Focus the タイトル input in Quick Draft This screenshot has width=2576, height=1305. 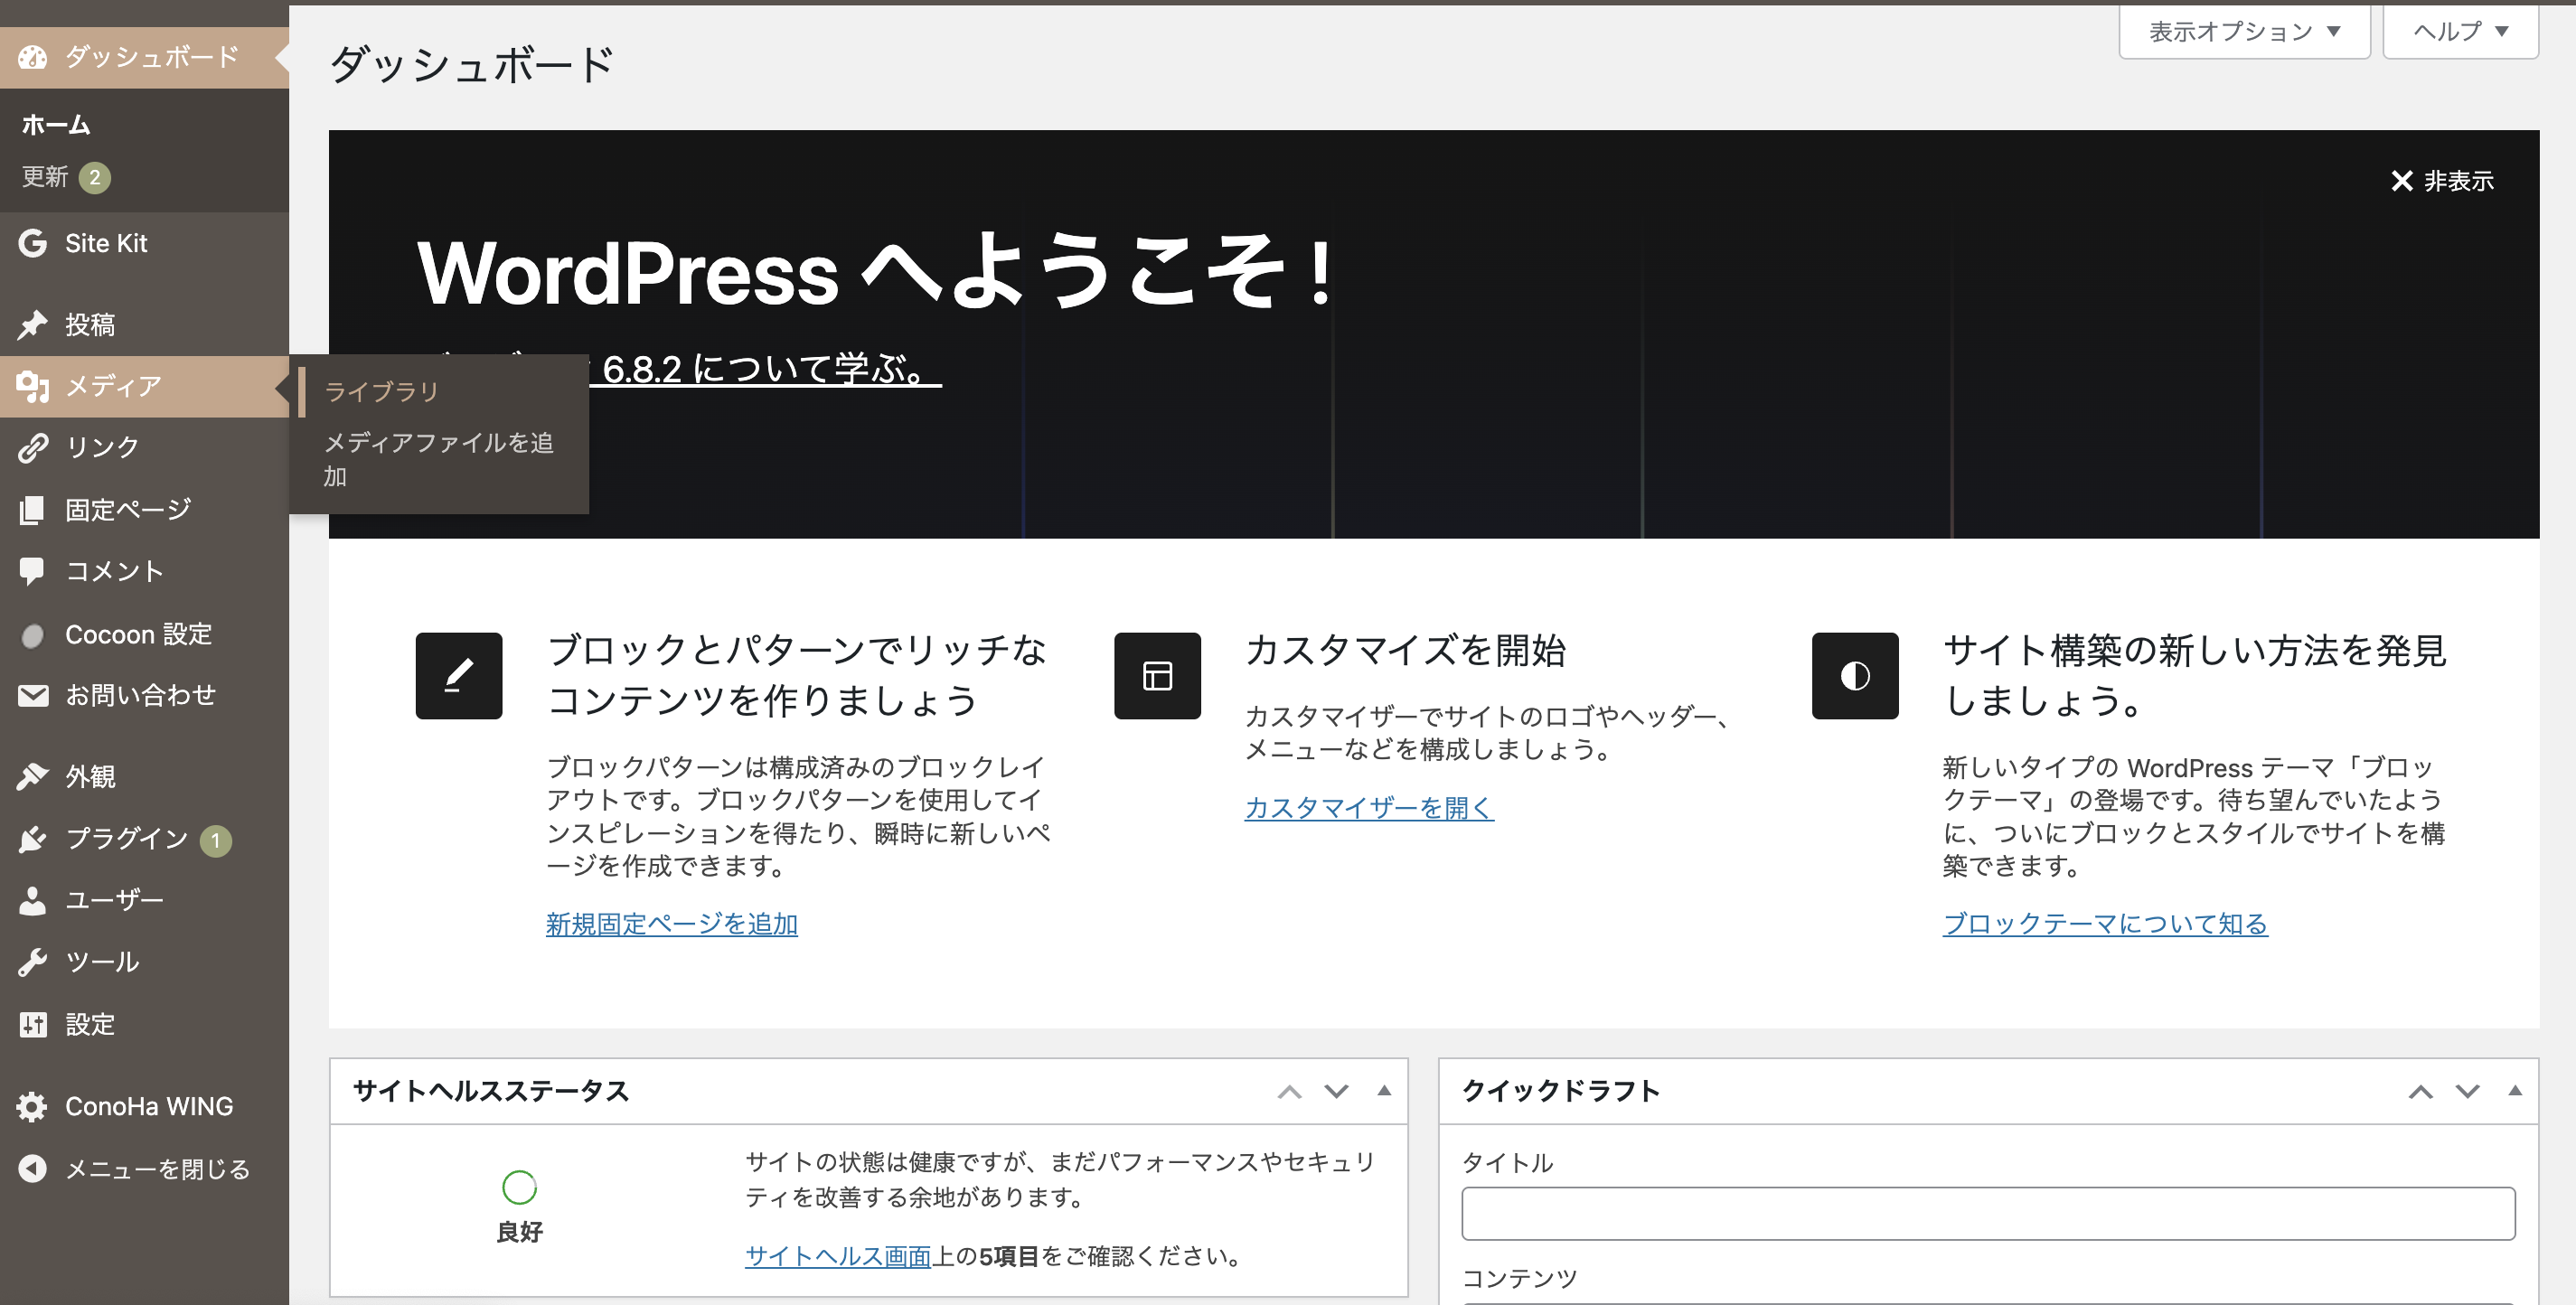click(x=1988, y=1213)
